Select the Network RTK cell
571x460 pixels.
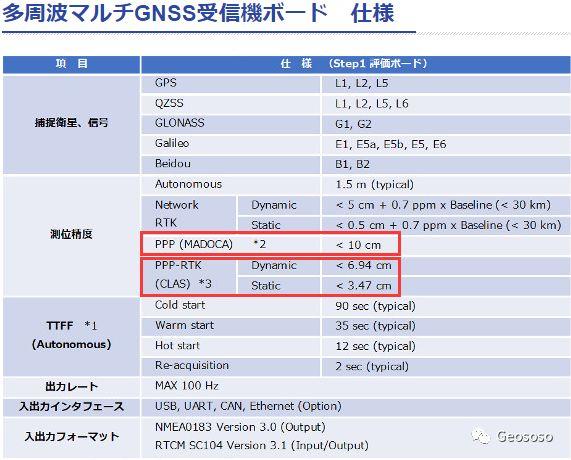coord(189,214)
